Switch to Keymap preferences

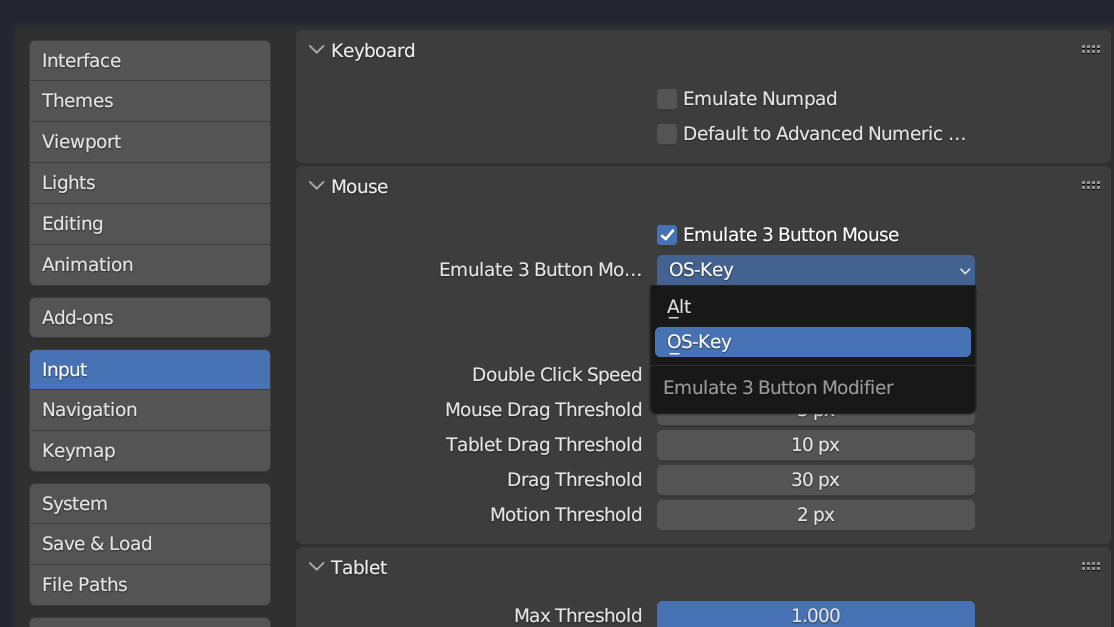pos(150,451)
